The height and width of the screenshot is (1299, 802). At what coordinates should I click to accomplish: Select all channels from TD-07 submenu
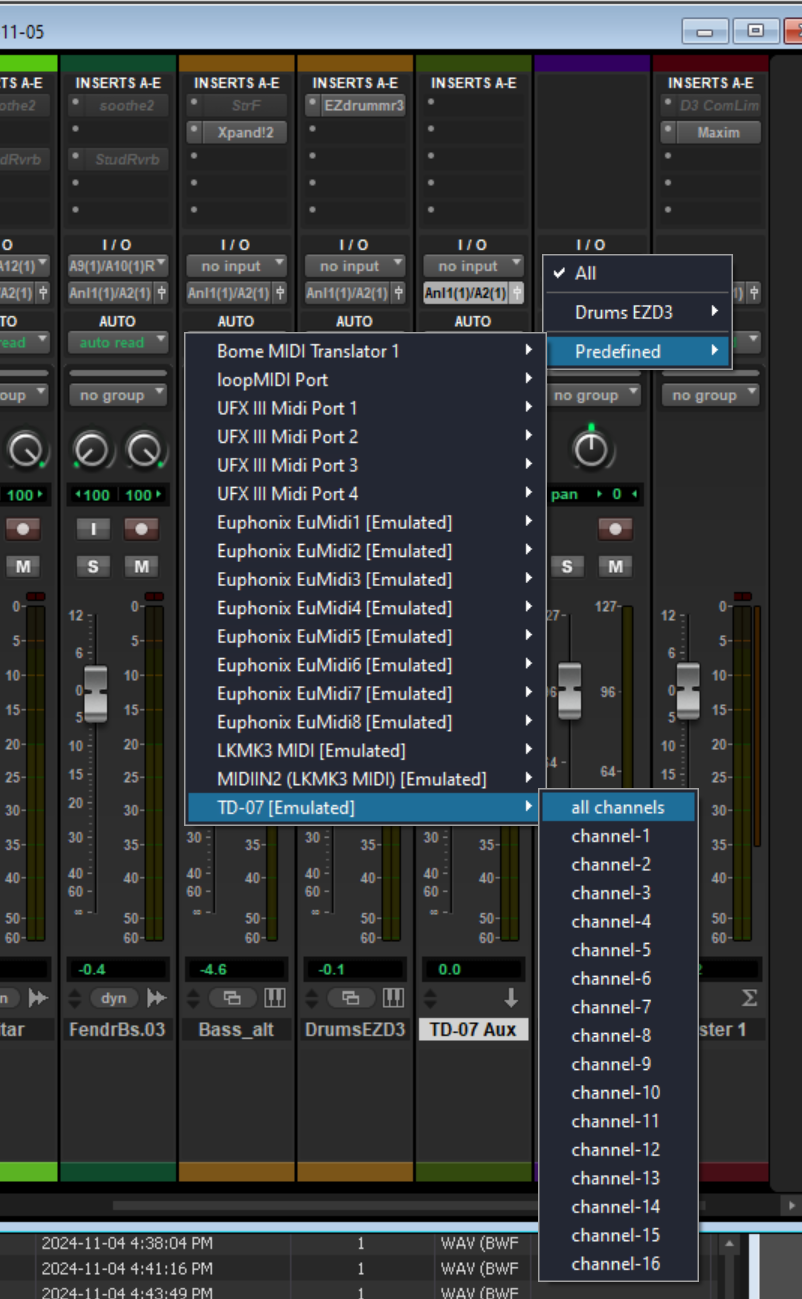(617, 807)
